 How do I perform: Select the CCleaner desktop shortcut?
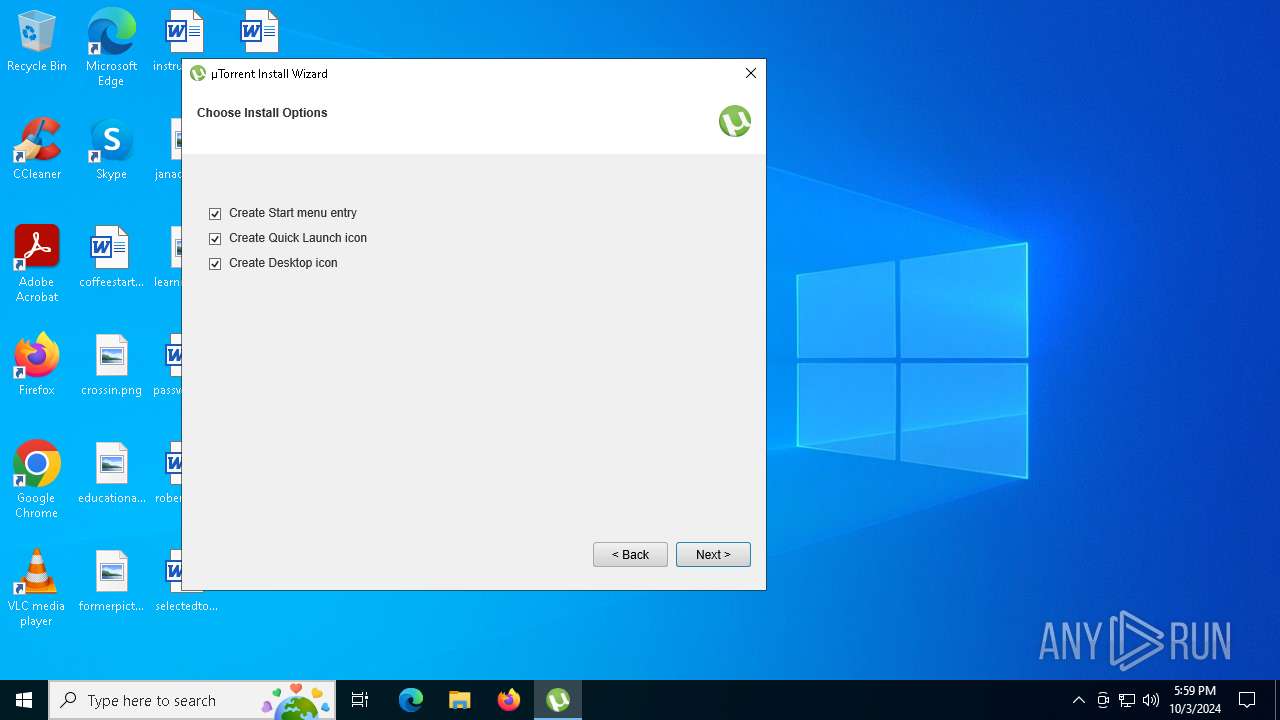[37, 149]
